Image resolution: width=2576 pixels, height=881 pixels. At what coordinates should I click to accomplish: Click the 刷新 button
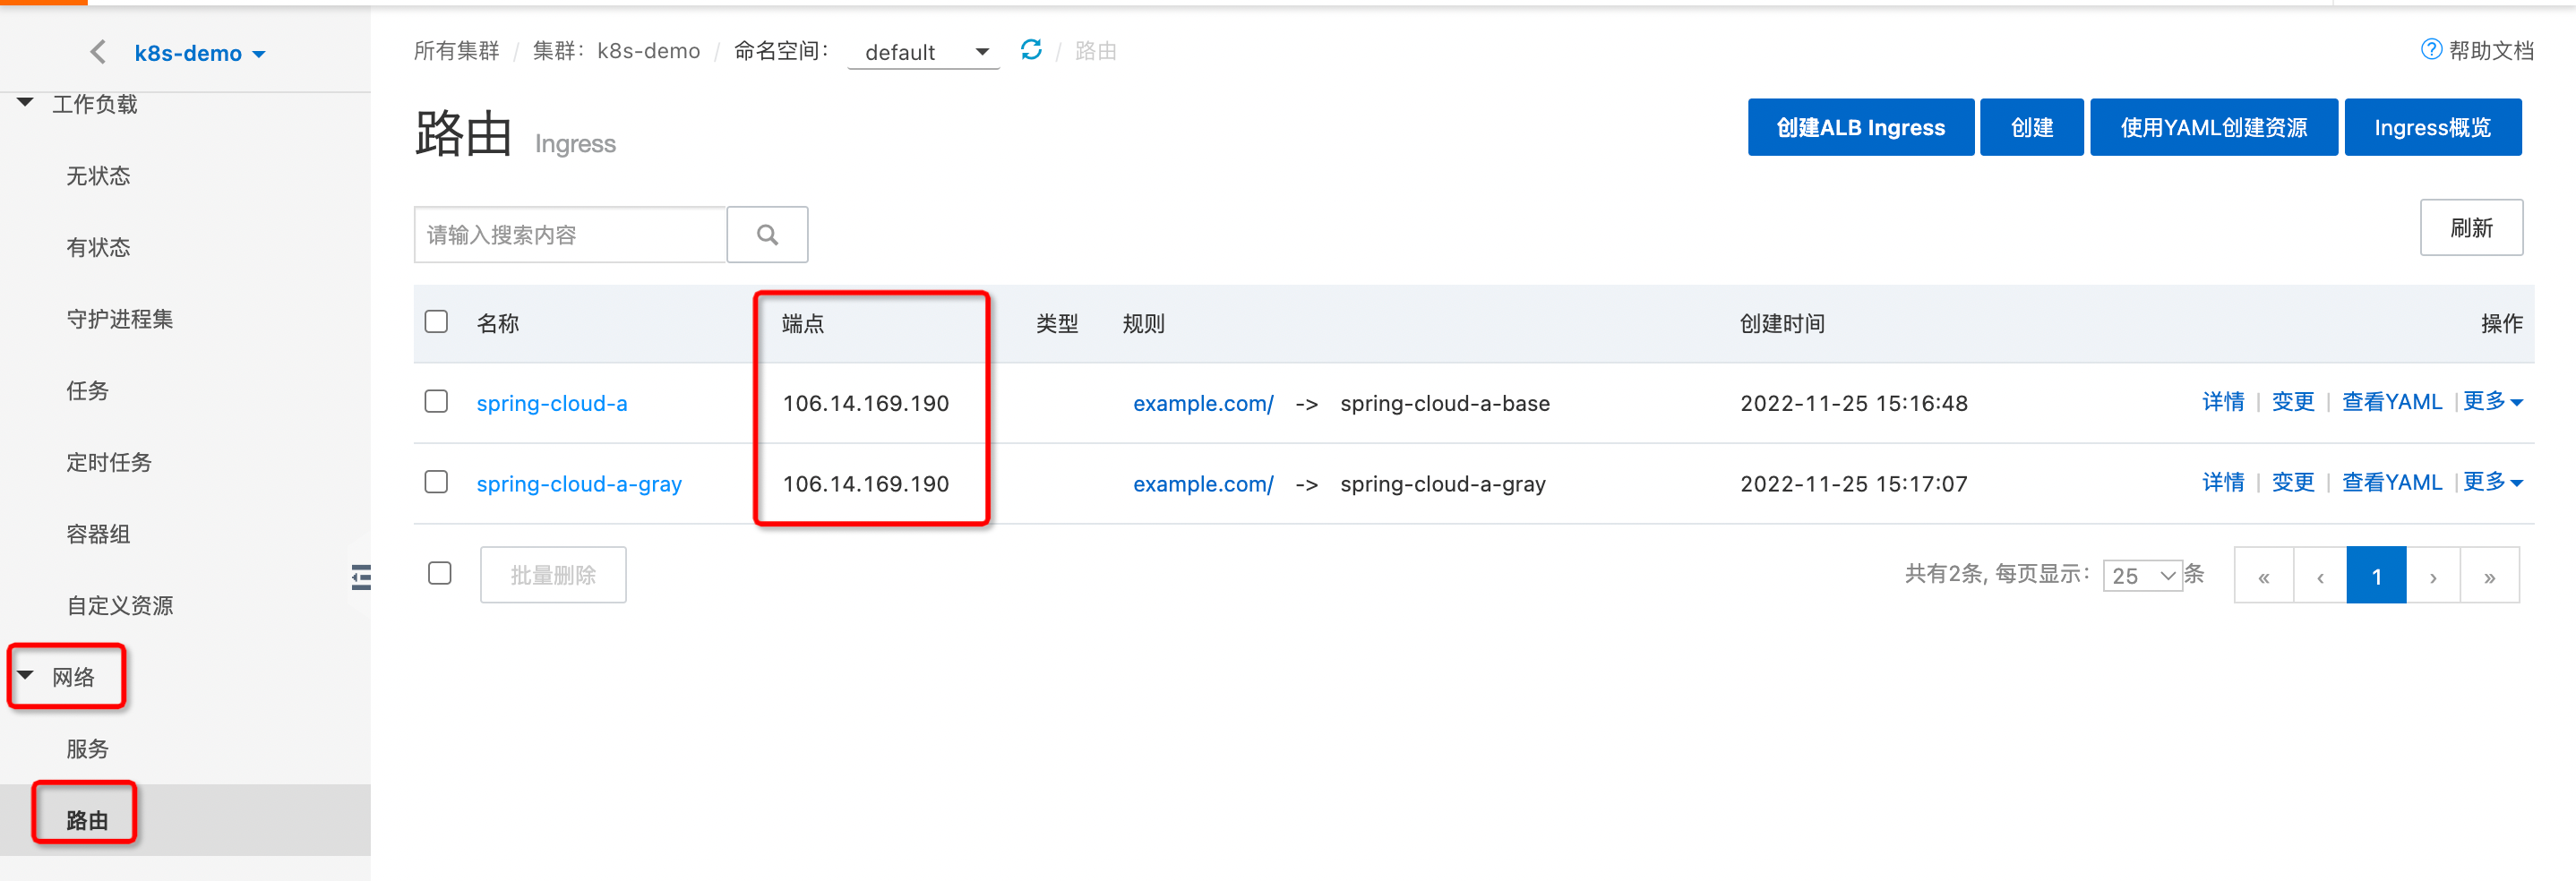[x=2471, y=228]
